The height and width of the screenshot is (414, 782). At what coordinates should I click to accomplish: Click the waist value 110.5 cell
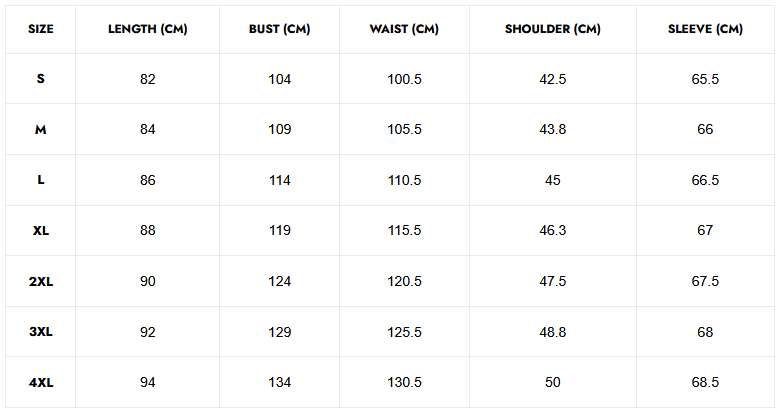point(404,180)
